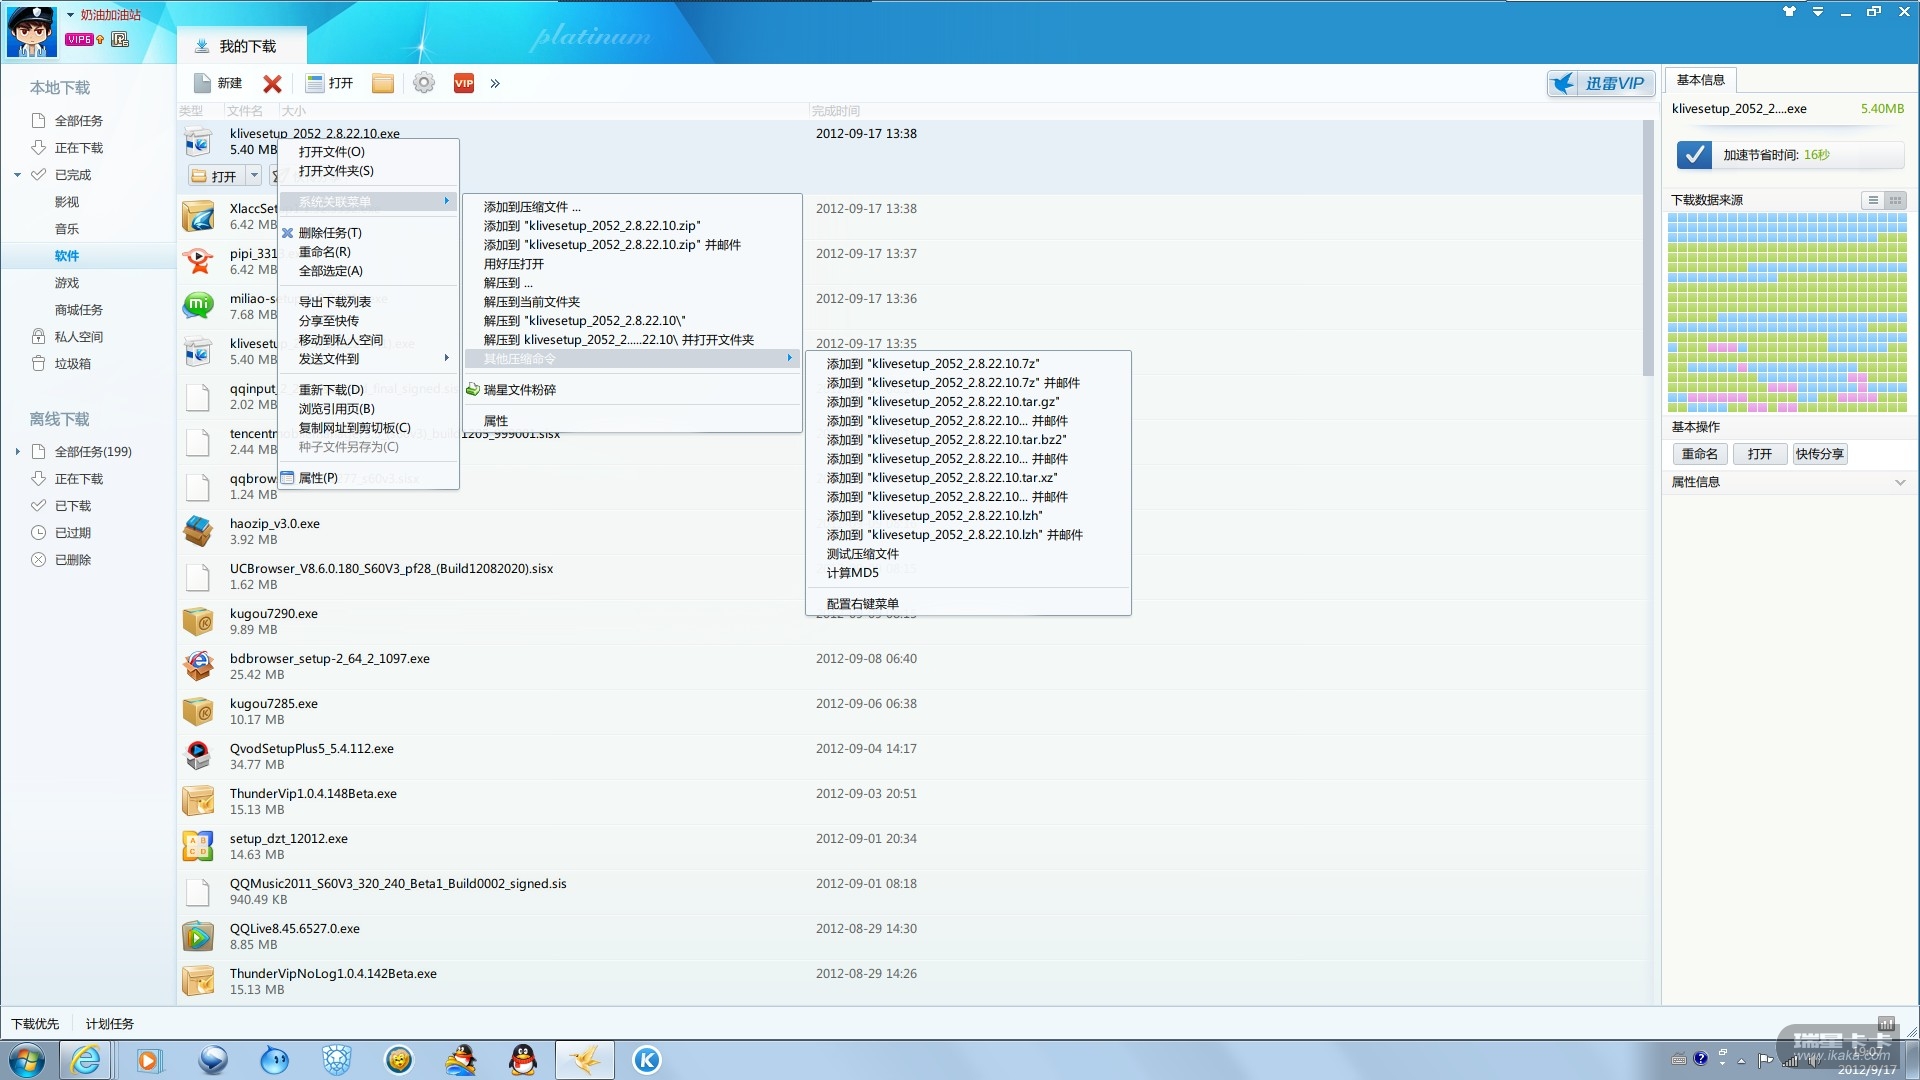The image size is (1920, 1080).
Task: Click the blue acceleration checkmark box
Action: point(1693,155)
